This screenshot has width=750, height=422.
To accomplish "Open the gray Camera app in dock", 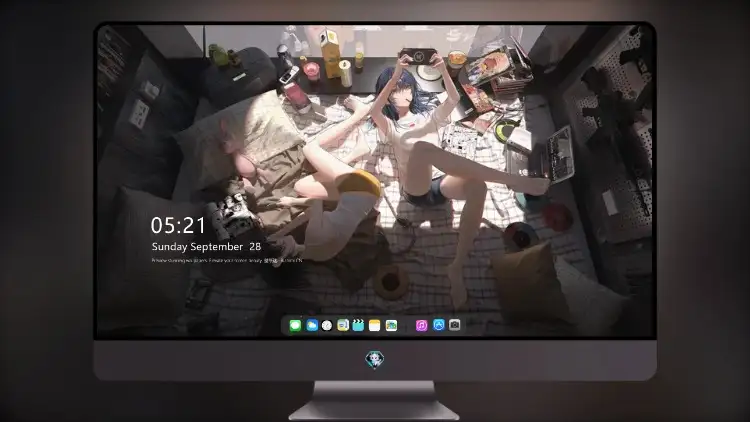I will pyautogui.click(x=455, y=325).
